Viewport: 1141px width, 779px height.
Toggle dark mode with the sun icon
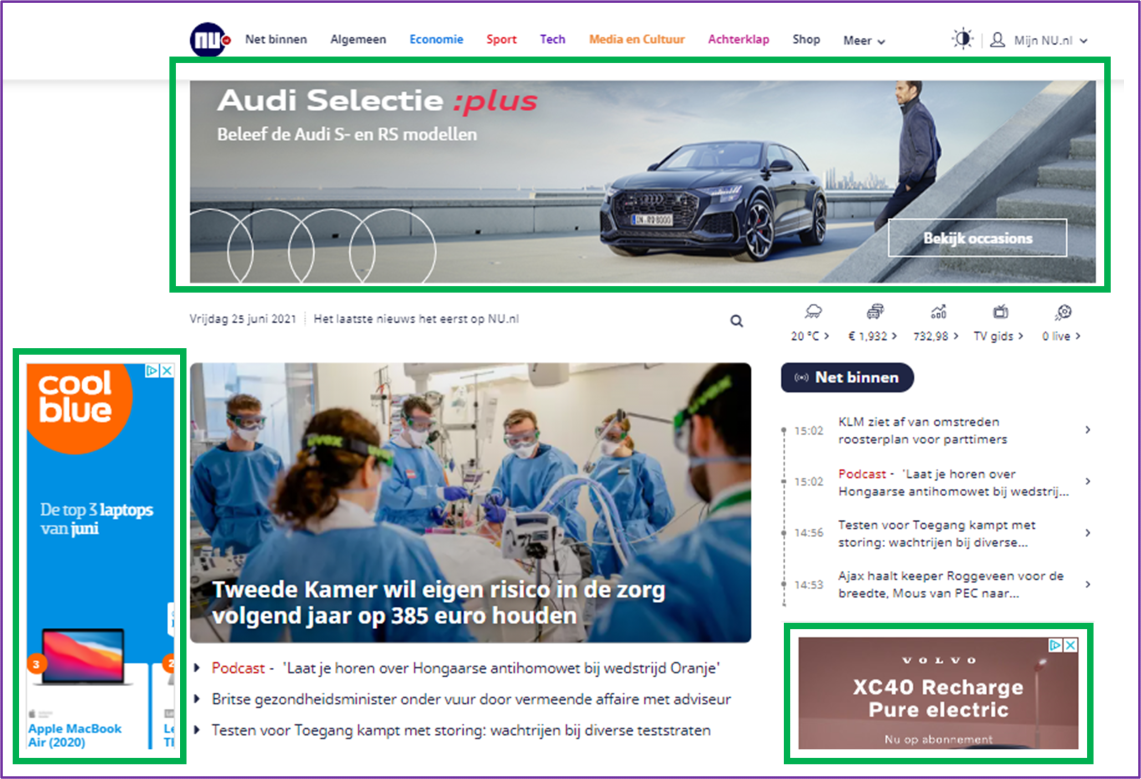pos(962,39)
